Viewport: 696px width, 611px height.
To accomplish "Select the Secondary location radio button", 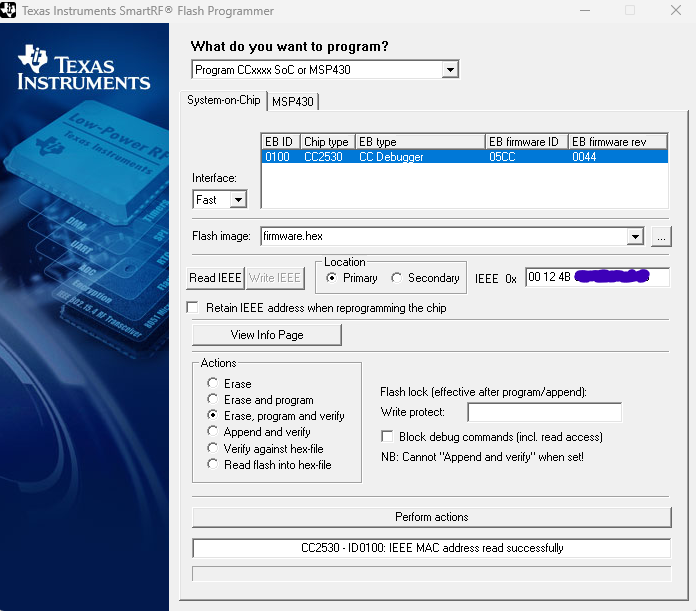I will pos(396,278).
